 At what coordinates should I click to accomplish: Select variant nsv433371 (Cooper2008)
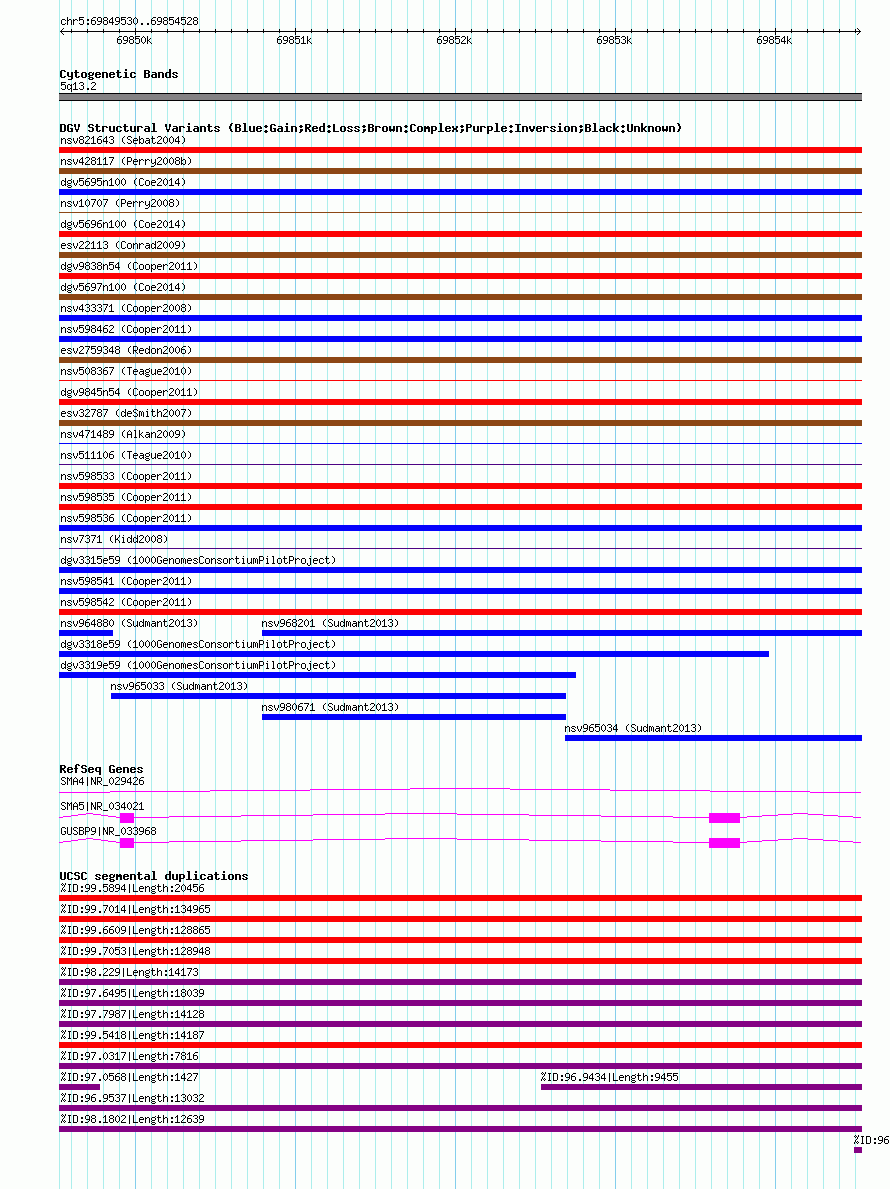point(126,309)
